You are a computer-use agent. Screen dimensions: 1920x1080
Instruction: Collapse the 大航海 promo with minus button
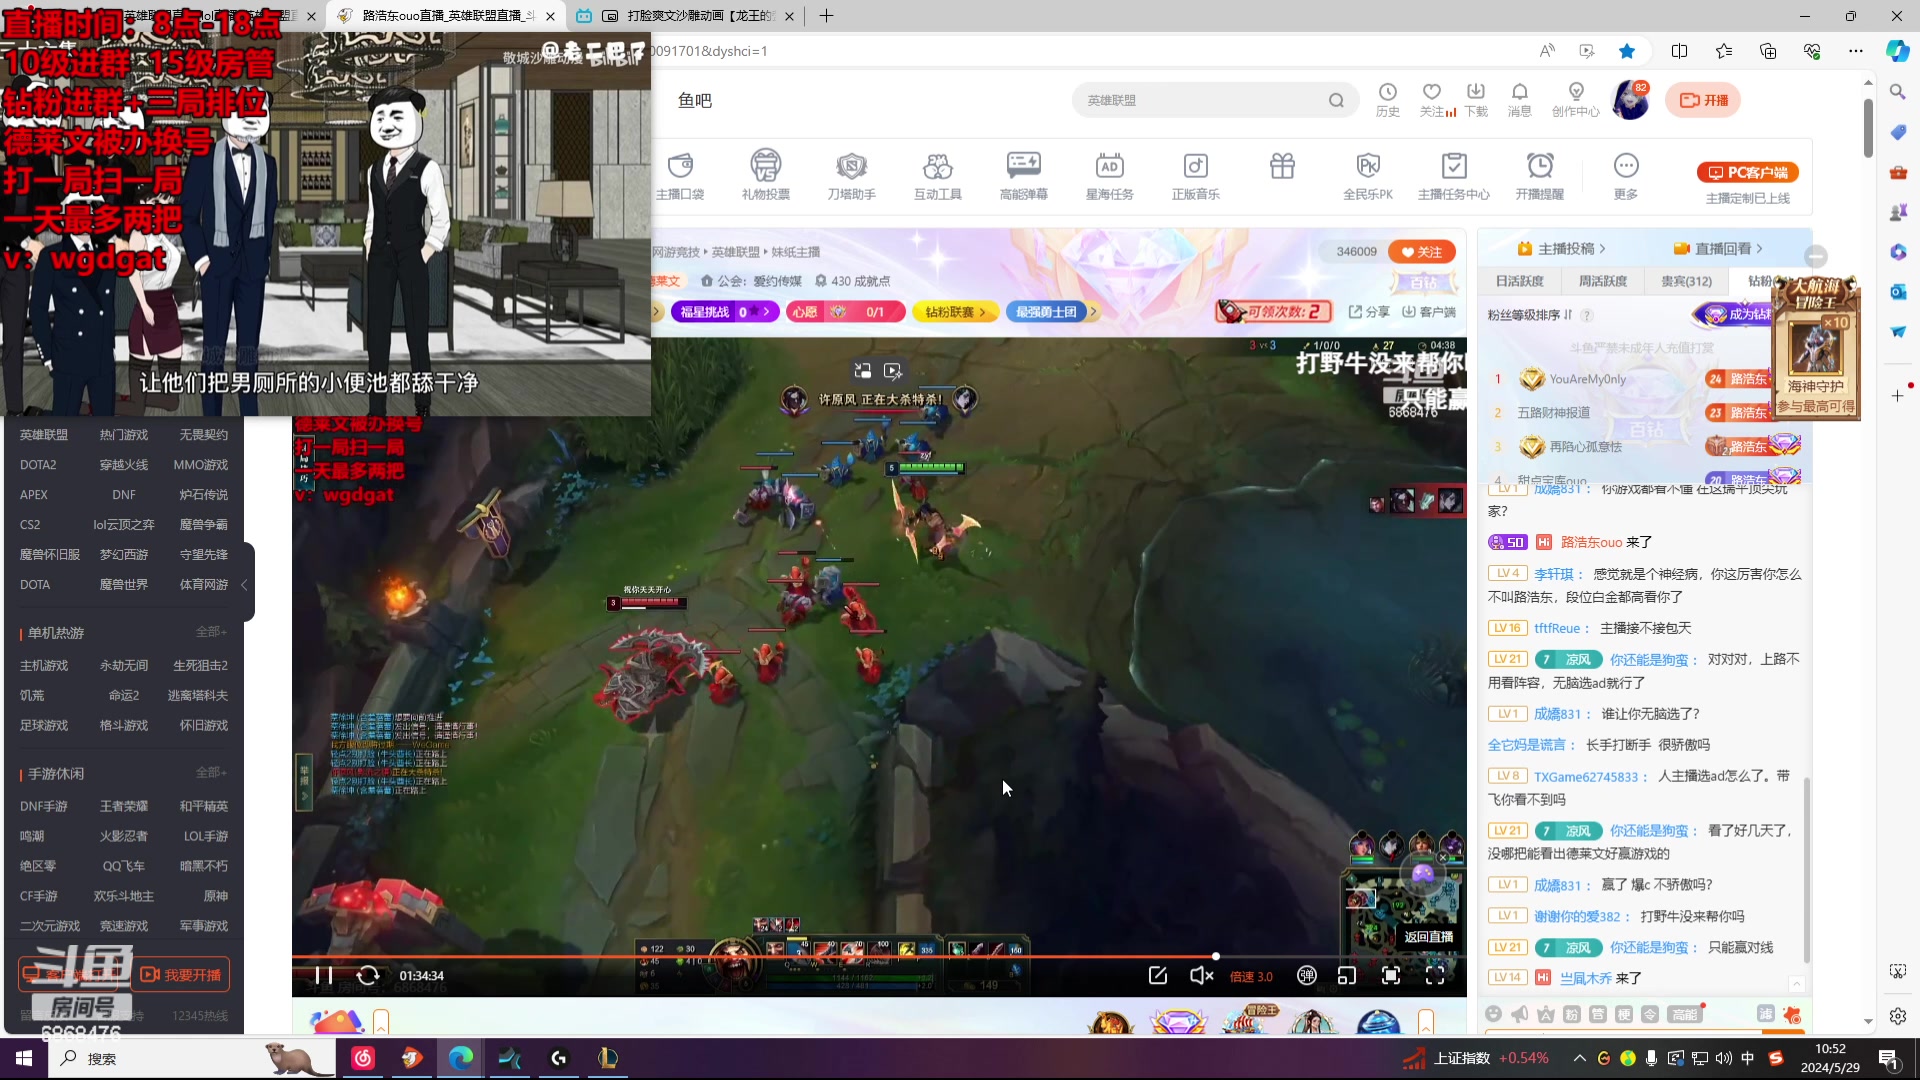point(1817,256)
